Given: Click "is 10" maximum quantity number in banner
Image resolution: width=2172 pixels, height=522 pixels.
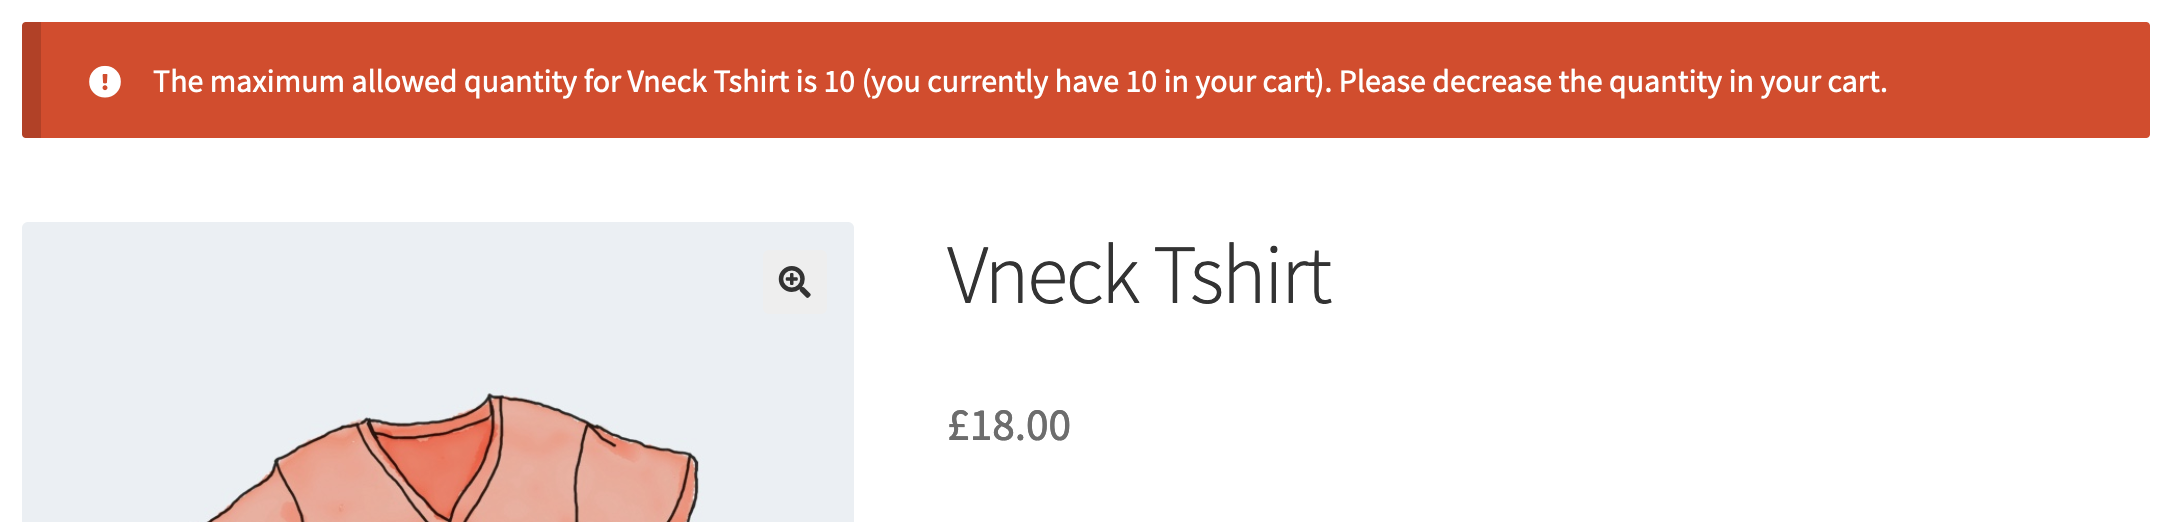Looking at the screenshot, I should tap(826, 81).
